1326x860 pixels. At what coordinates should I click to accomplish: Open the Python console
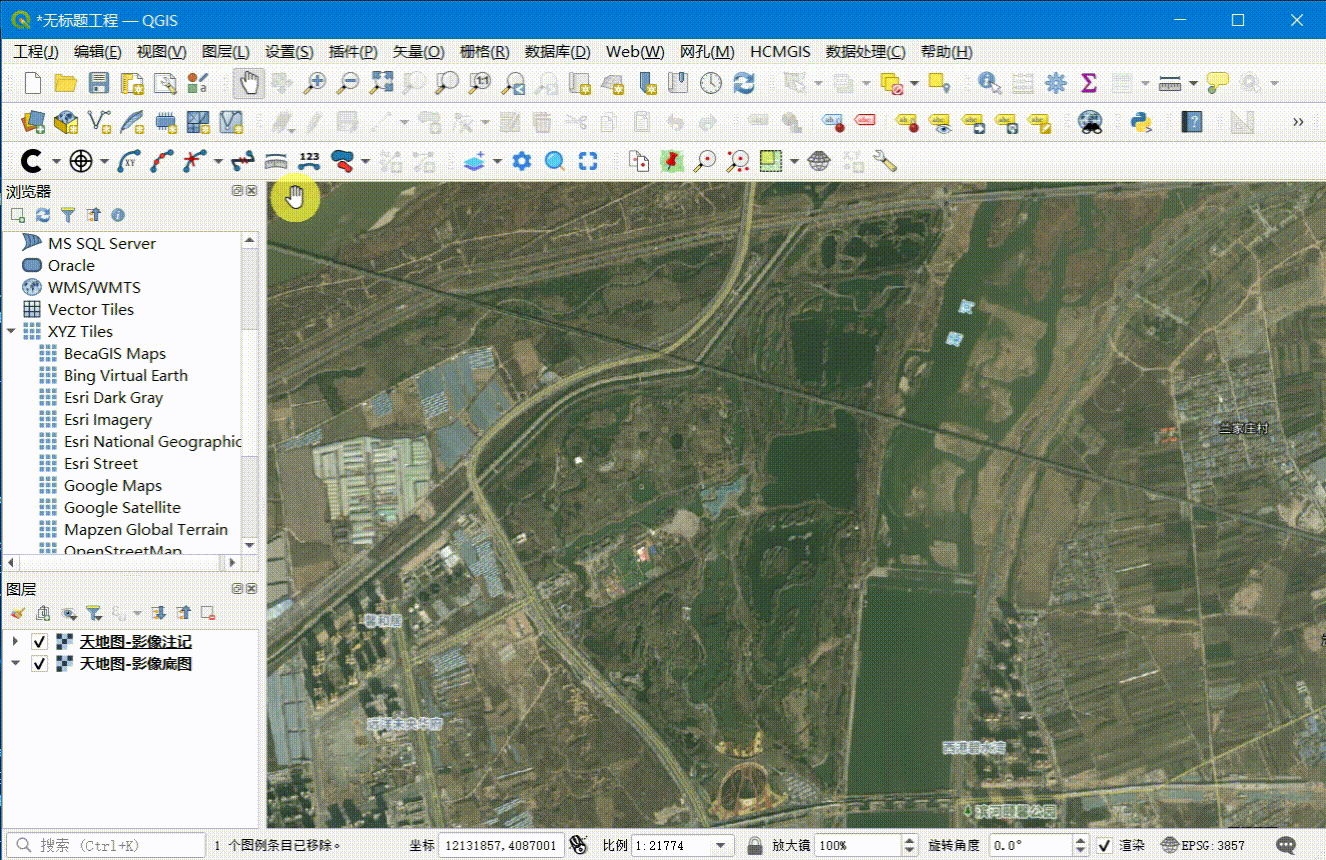(1141, 122)
